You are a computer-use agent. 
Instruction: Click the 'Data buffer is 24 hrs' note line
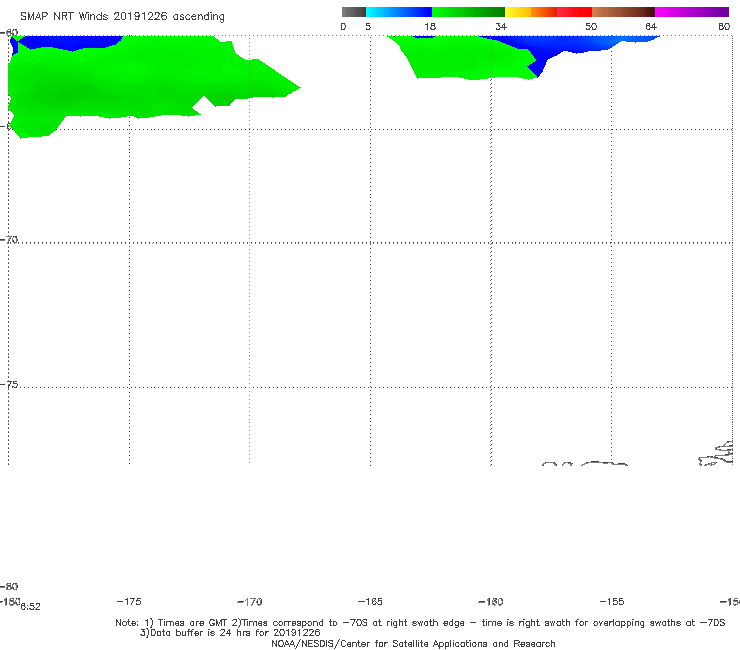(x=230, y=633)
